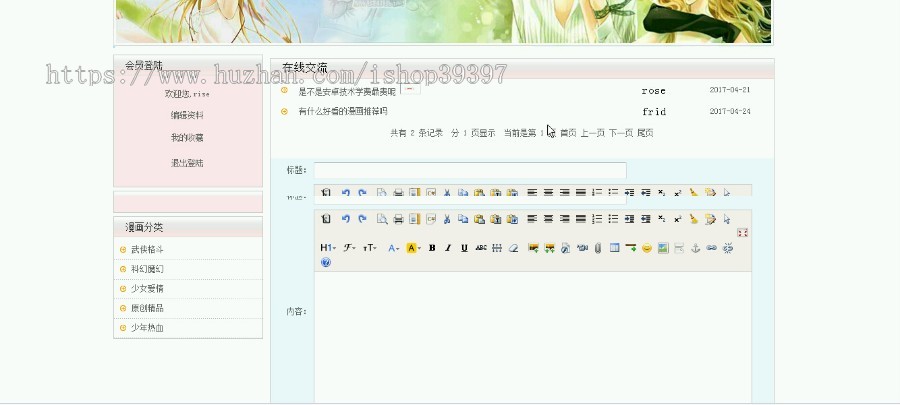
Task: Open the emoticons smiley picker
Action: (647, 248)
